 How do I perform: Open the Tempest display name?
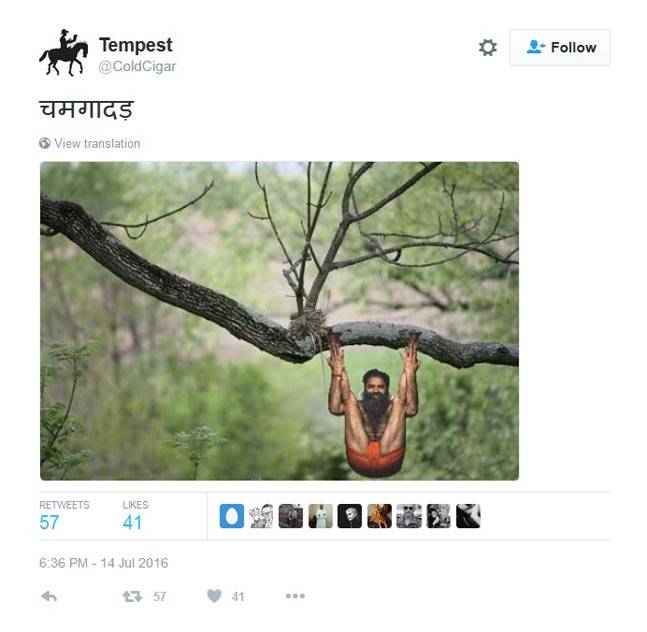point(136,45)
